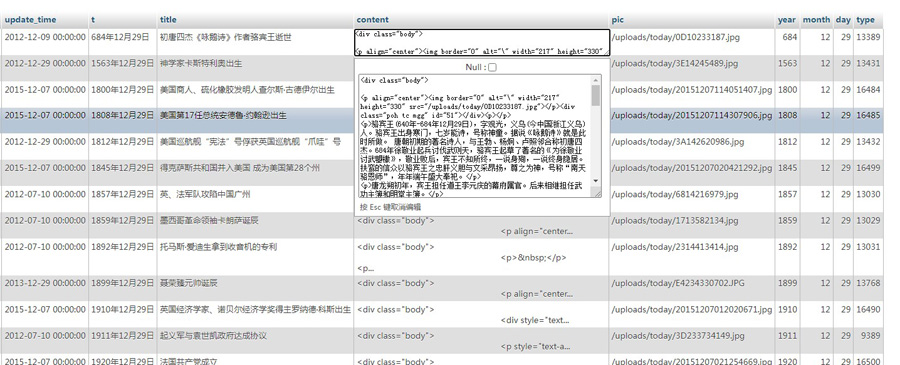Click pic cell /uploads/today/3E14245489.jpg

(674, 63)
